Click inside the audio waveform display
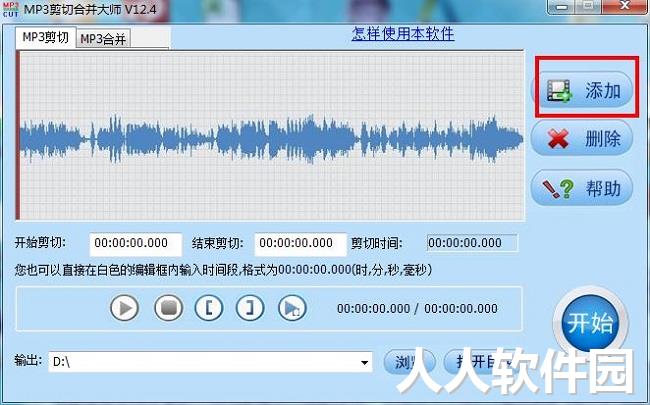Image resolution: width=650 pixels, height=405 pixels. [272, 136]
